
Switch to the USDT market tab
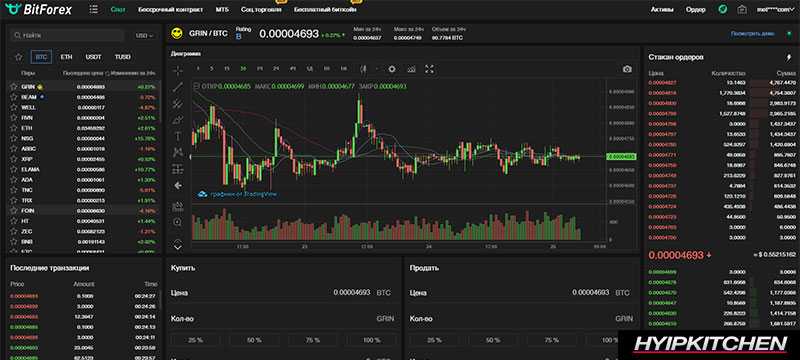[x=93, y=57]
